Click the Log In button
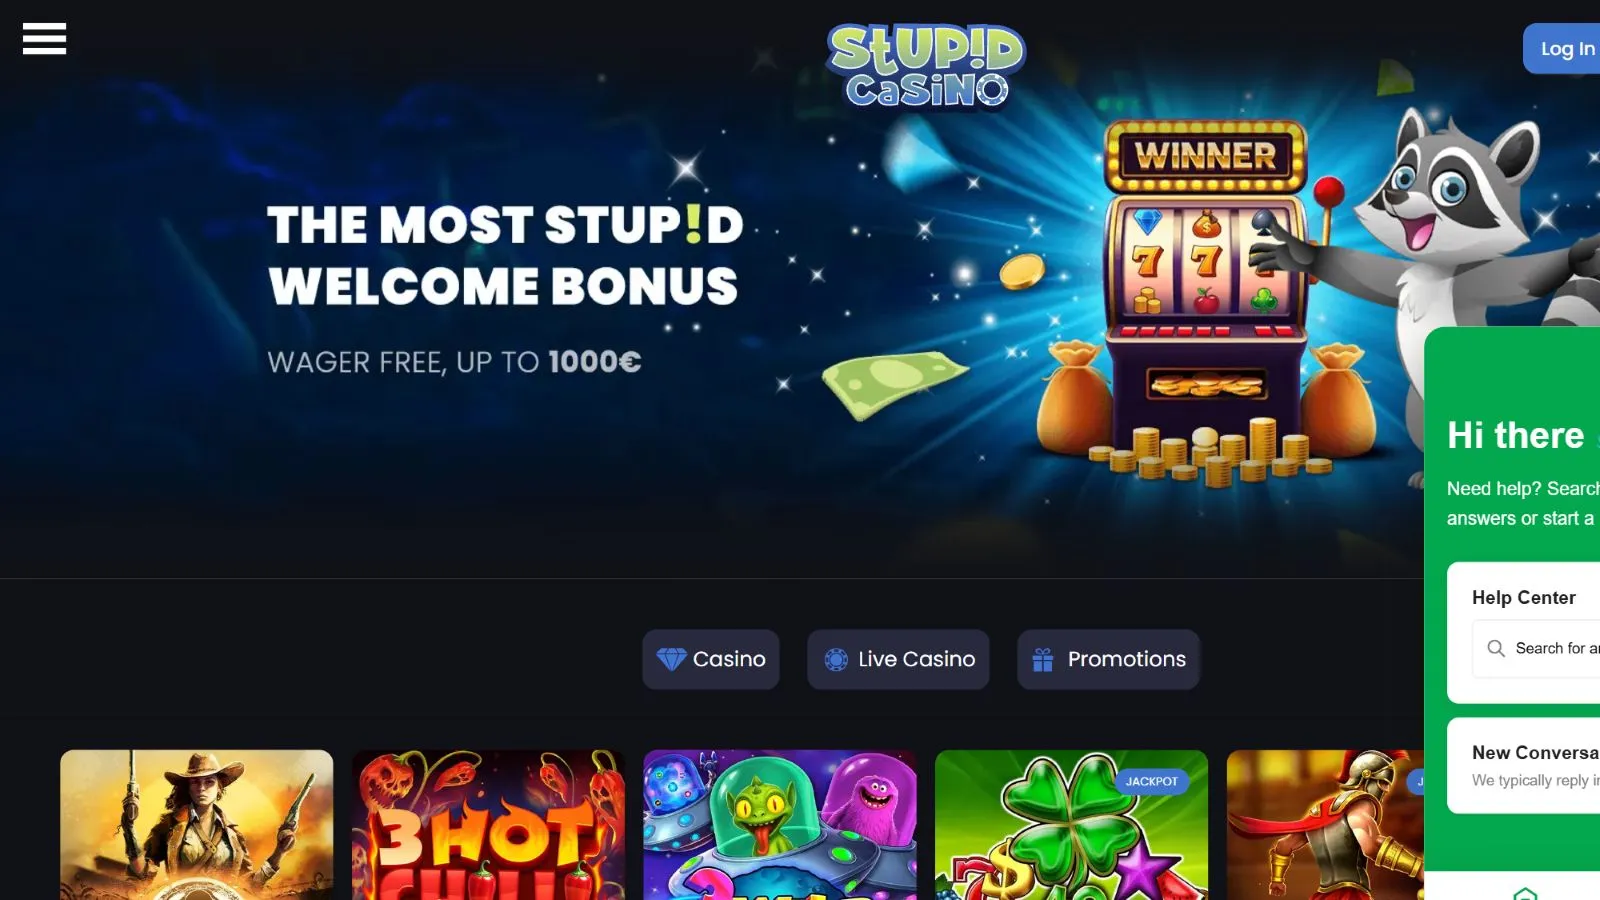The width and height of the screenshot is (1600, 900). 1562,48
